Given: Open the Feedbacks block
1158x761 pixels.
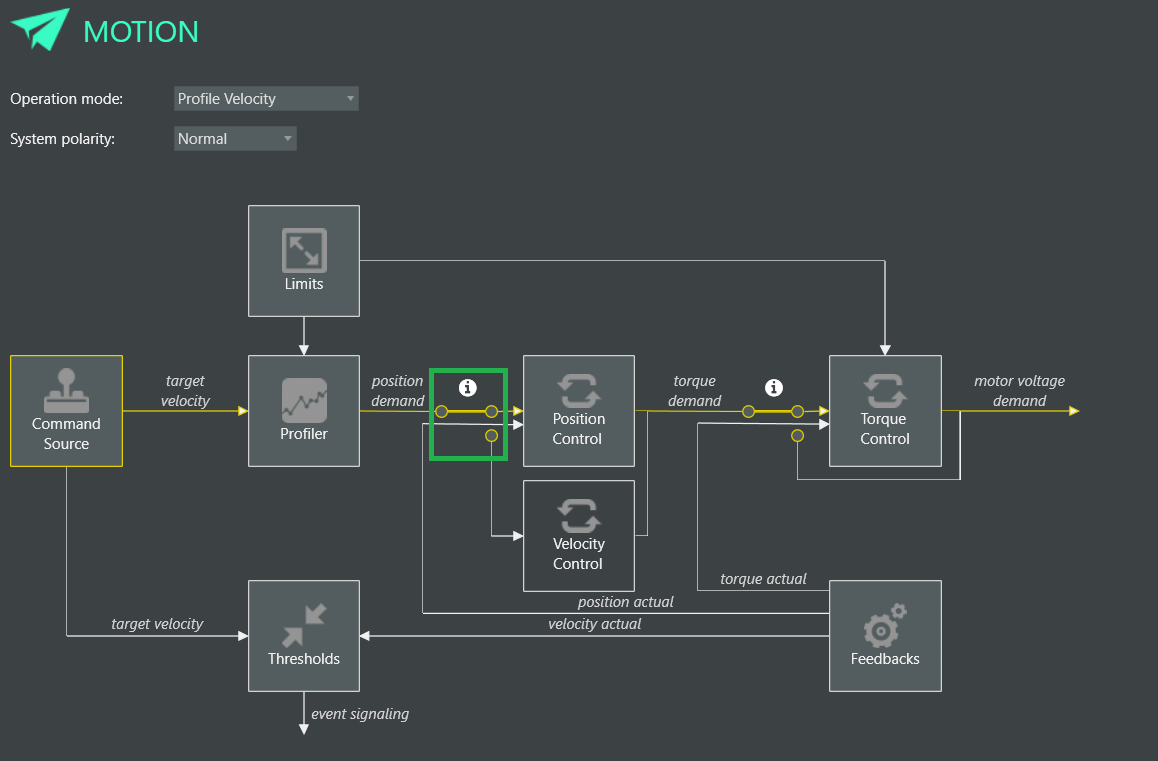Looking at the screenshot, I should (x=885, y=635).
